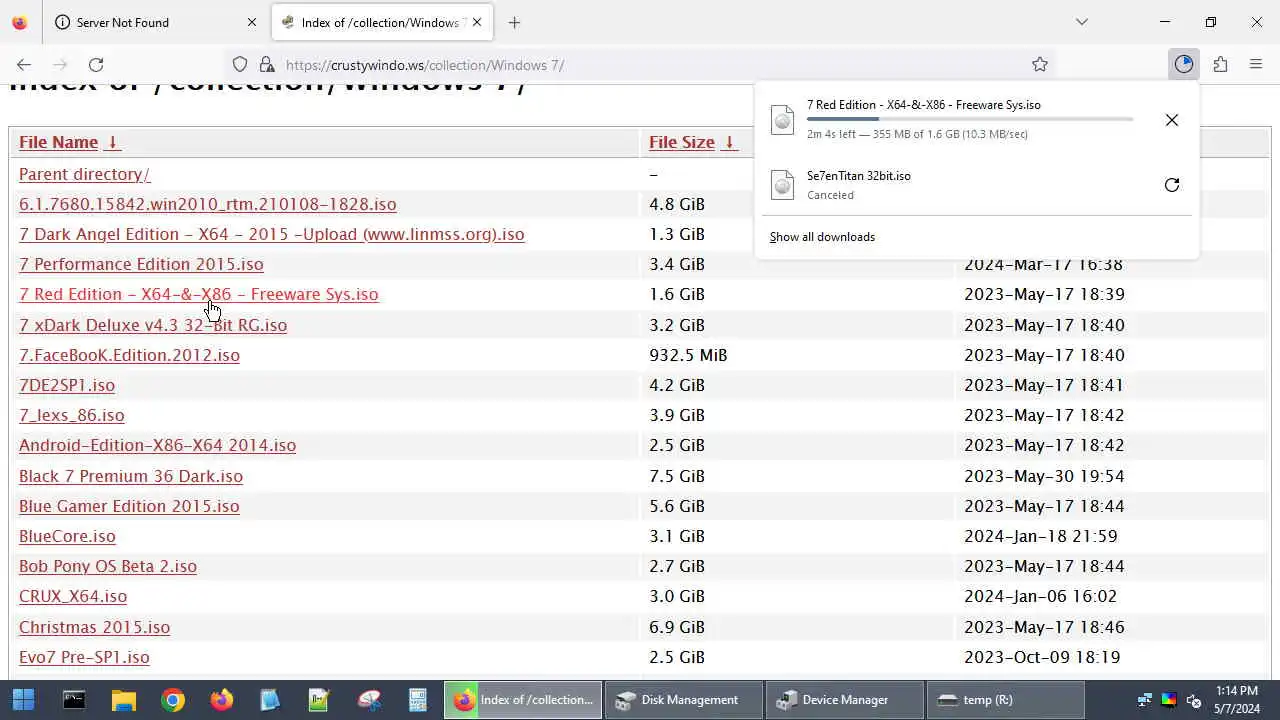Switch to the Disk Management taskbar window
The width and height of the screenshot is (1280, 720).
coord(683,699)
